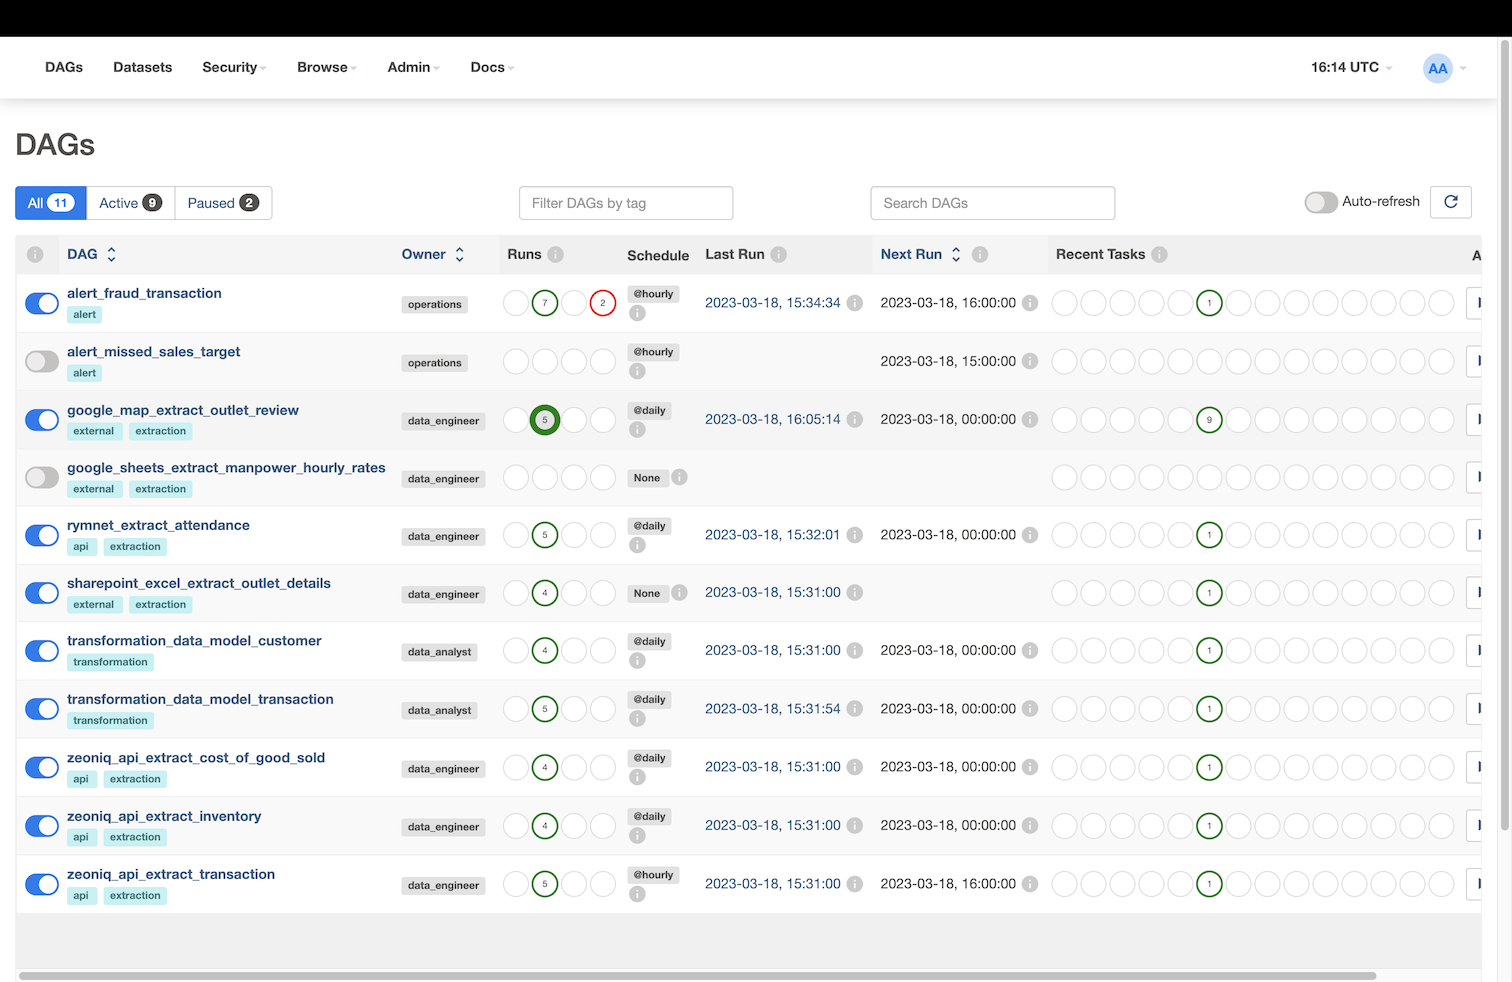The width and height of the screenshot is (1512, 982).
Task: Click the failed runs circle showing 2 for alert_fraud_transaction
Action: coord(603,303)
